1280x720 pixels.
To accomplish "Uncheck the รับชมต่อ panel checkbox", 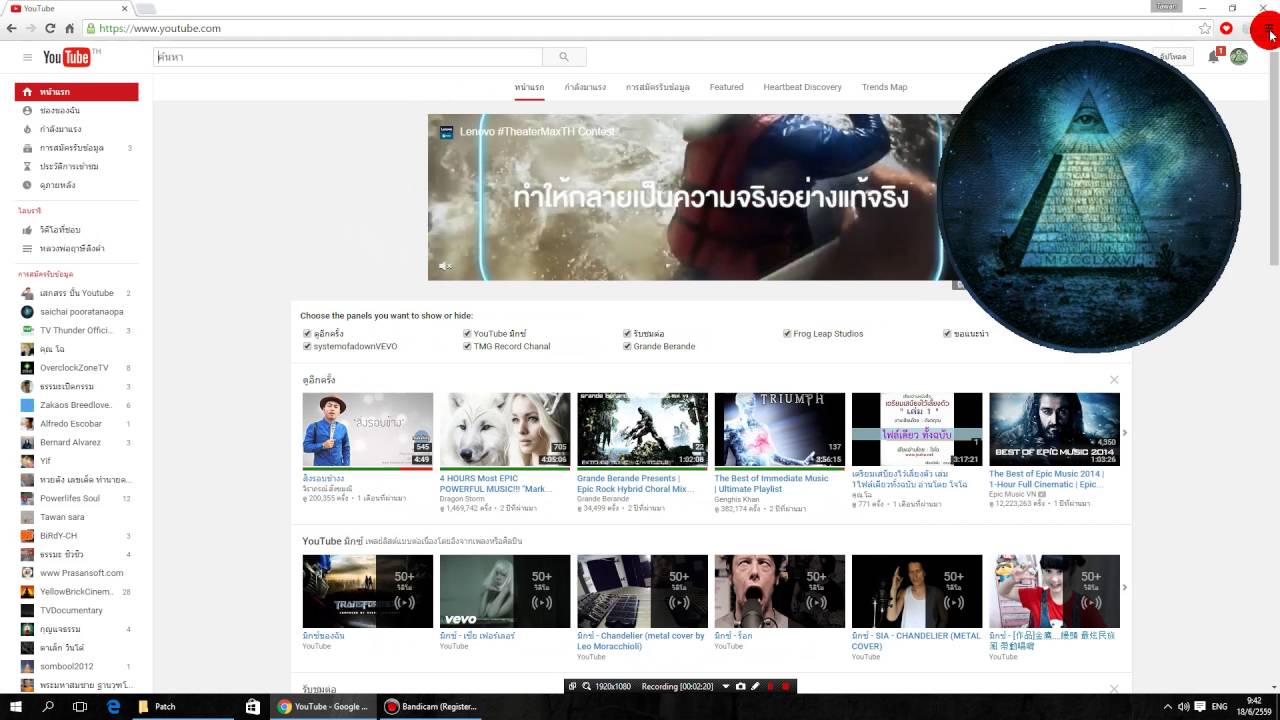I will click(x=627, y=334).
